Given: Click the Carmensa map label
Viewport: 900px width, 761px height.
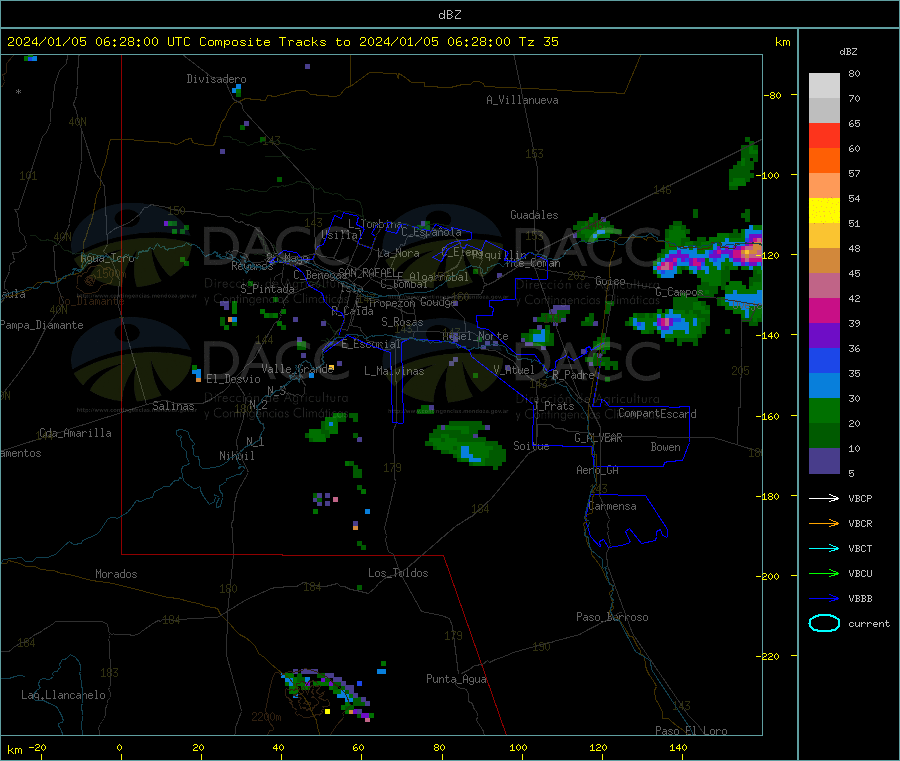Looking at the screenshot, I should click(x=612, y=506).
